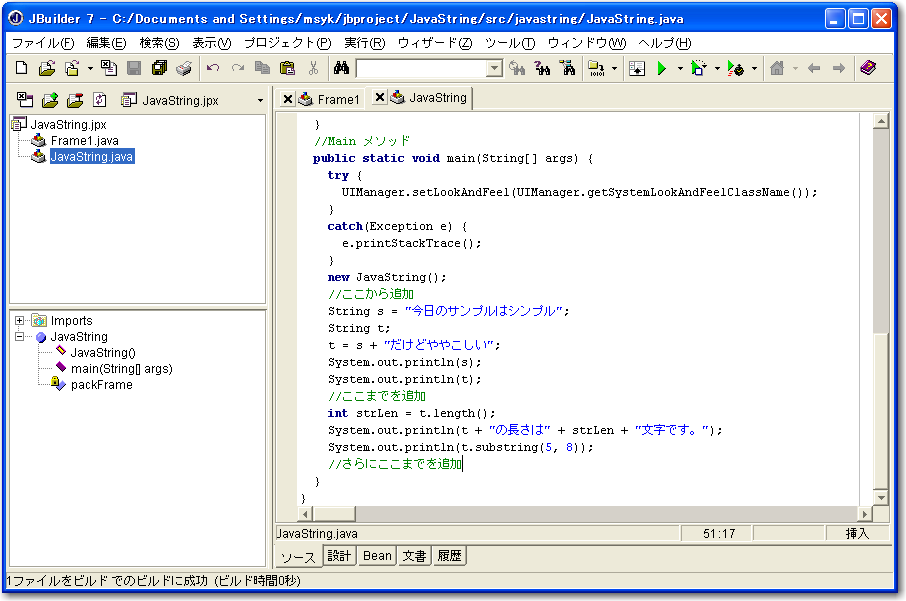Open the Help book icon
The image size is (906, 601).
point(868,68)
